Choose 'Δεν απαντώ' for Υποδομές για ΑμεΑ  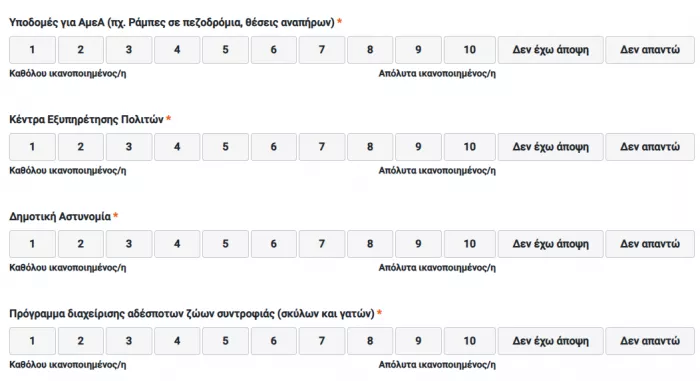coord(650,50)
